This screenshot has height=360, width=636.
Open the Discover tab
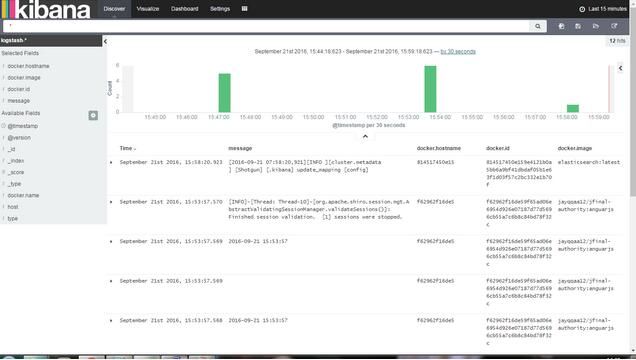tap(114, 9)
